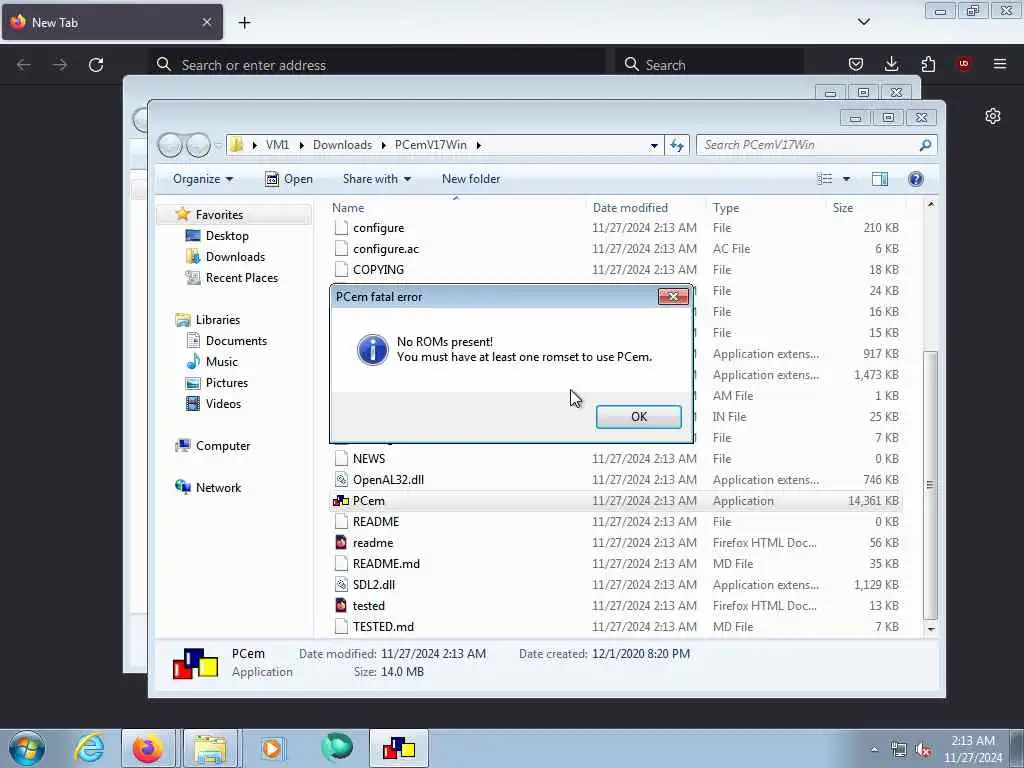1024x768 pixels.
Task: Click OK in the PCem fatal error dialog
Action: 638,417
